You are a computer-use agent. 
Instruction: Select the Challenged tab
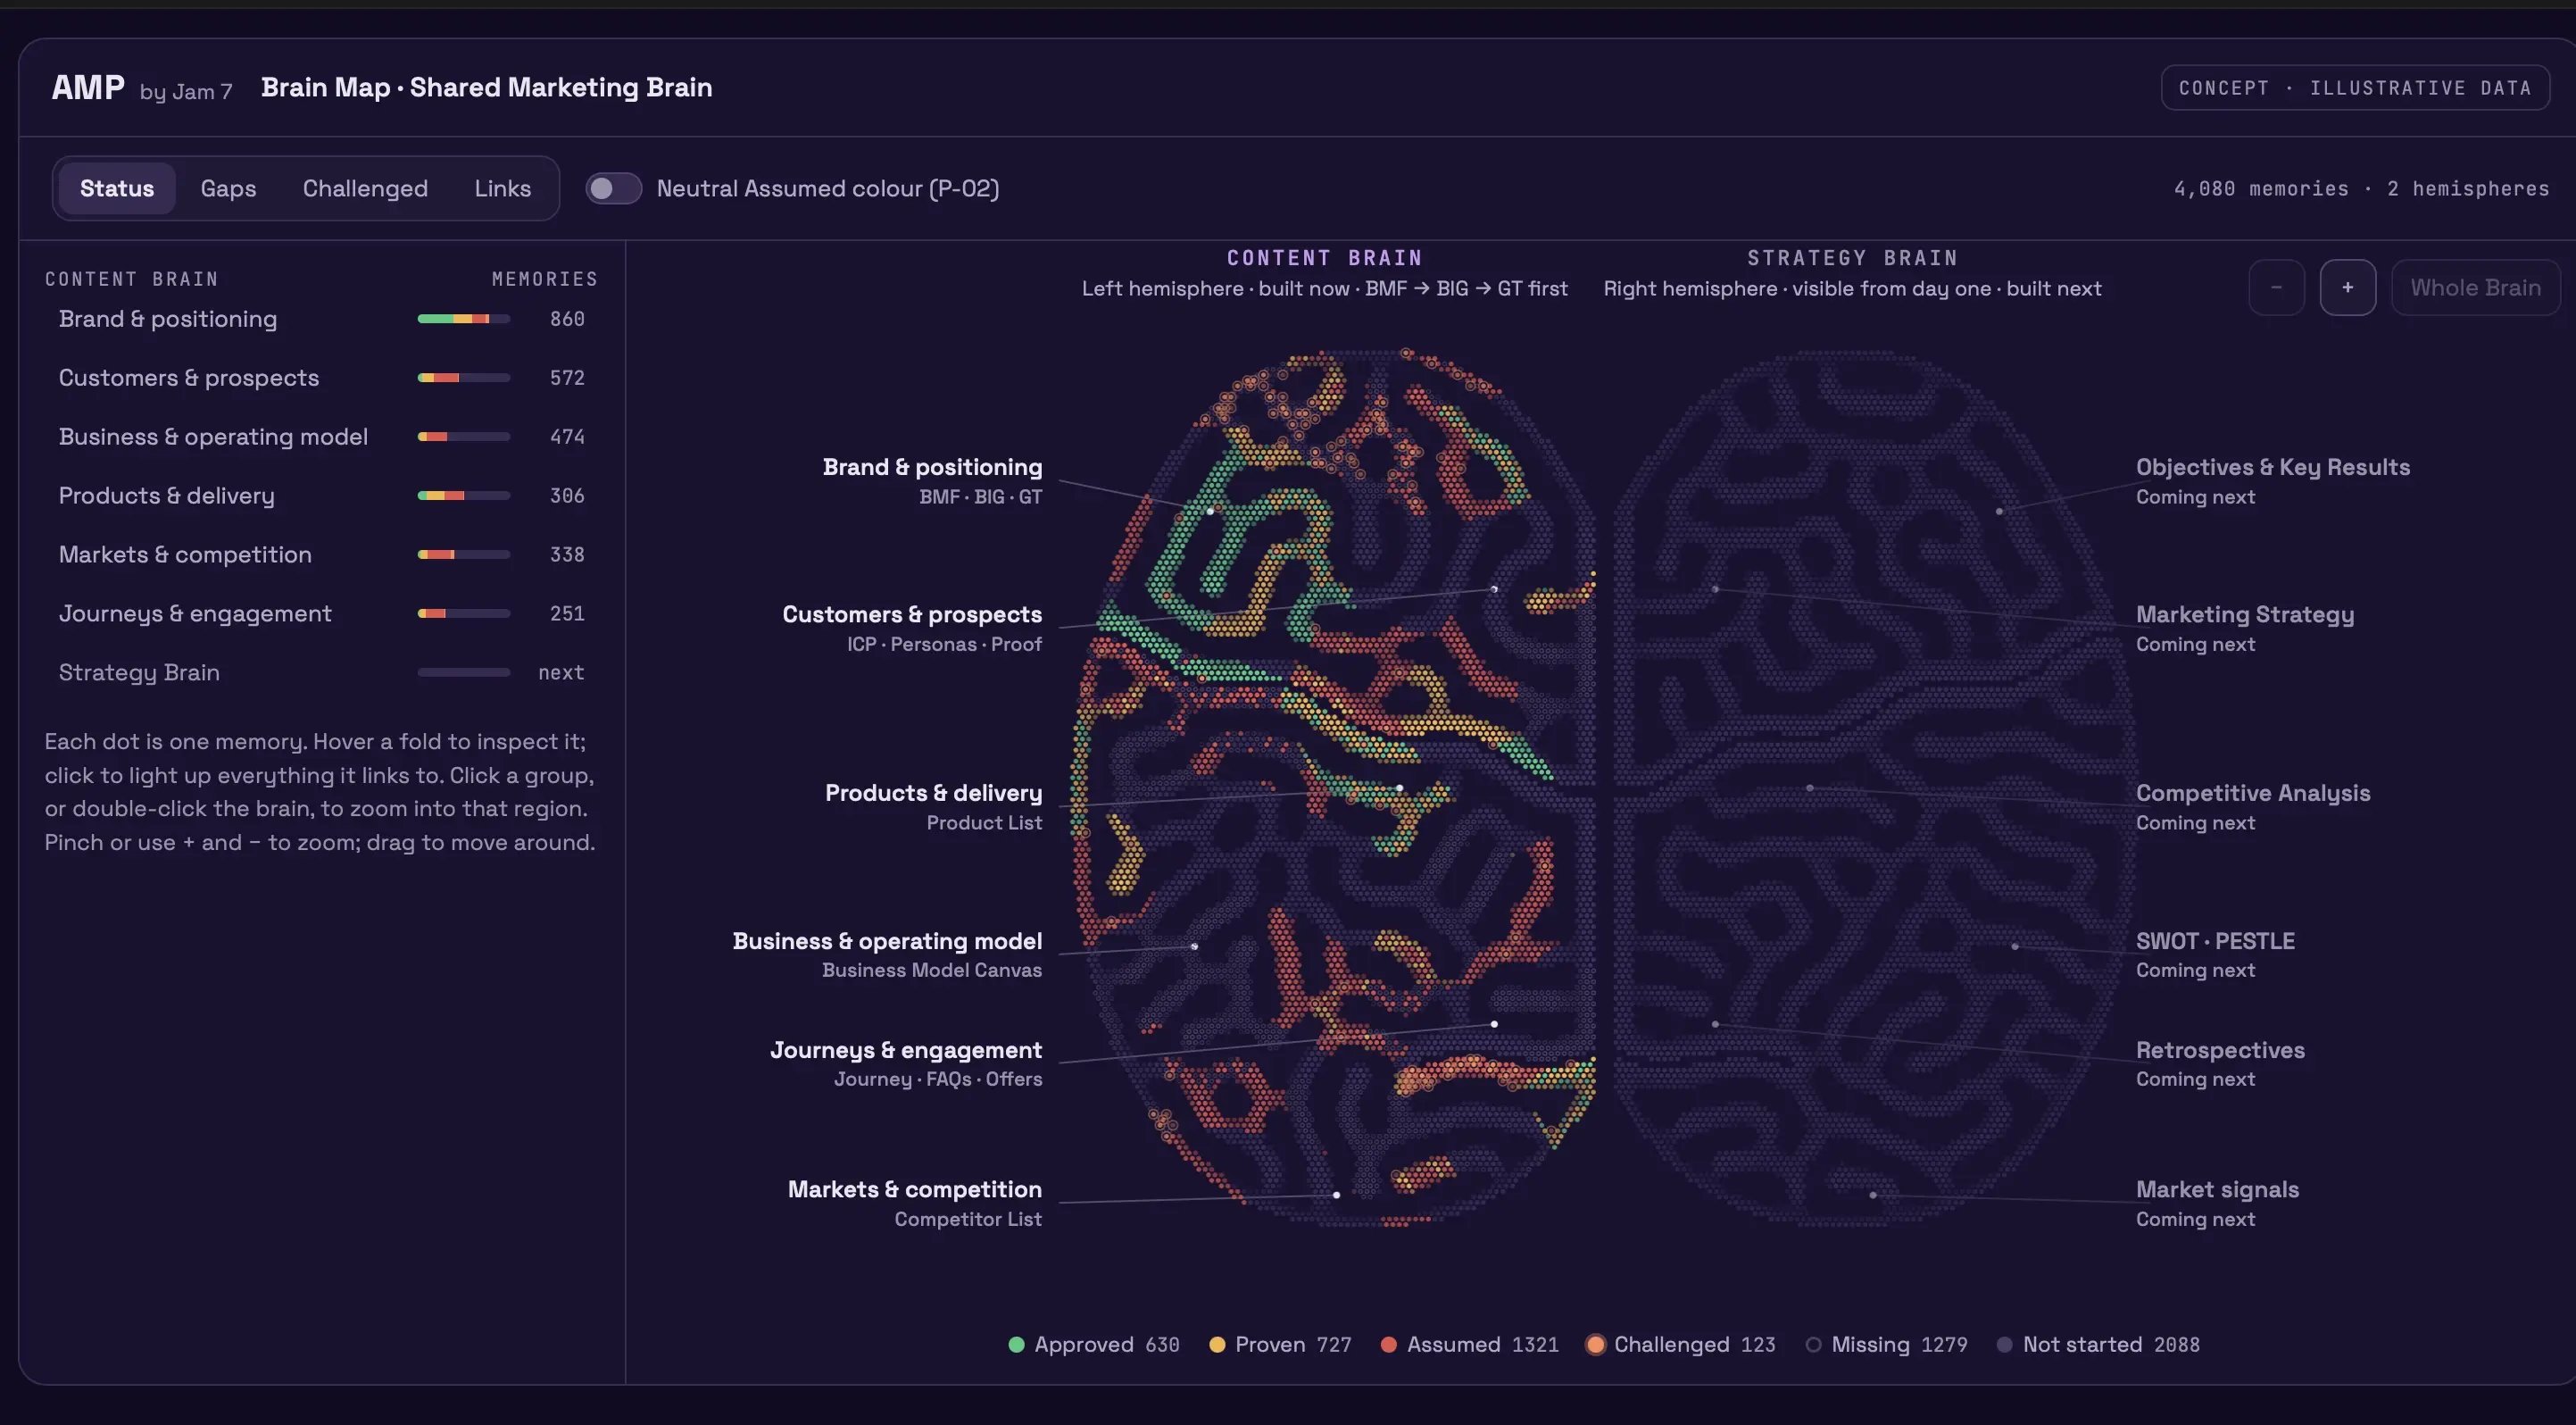[x=365, y=188]
